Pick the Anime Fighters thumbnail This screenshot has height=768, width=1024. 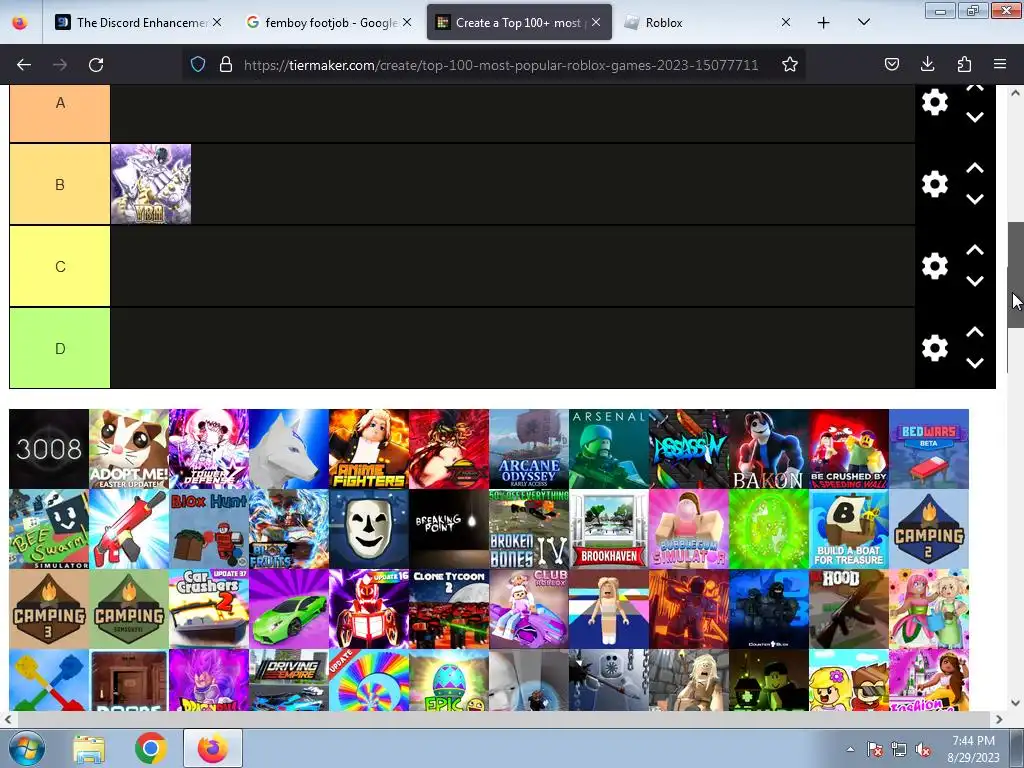tap(369, 449)
